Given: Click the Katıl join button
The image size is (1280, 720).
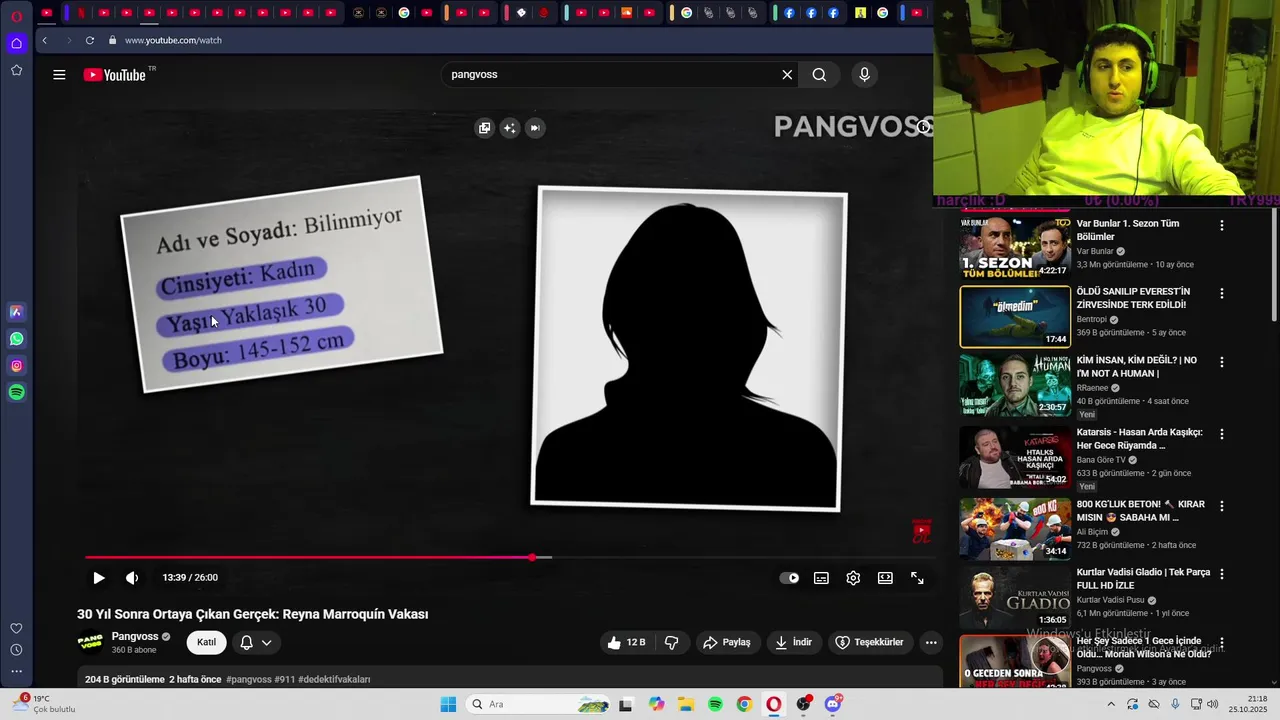Looking at the screenshot, I should (206, 642).
